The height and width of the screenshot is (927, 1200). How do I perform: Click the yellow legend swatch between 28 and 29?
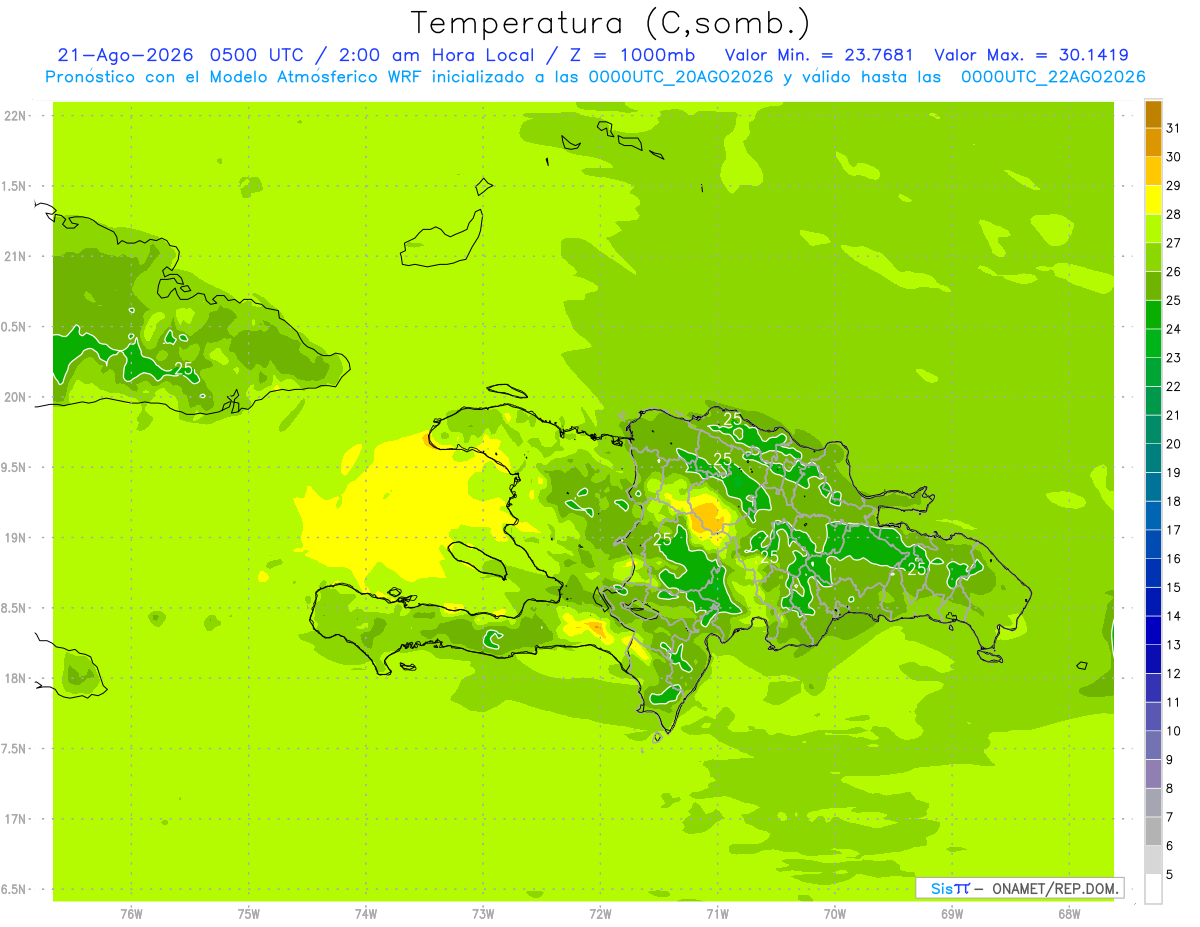coord(1153,200)
